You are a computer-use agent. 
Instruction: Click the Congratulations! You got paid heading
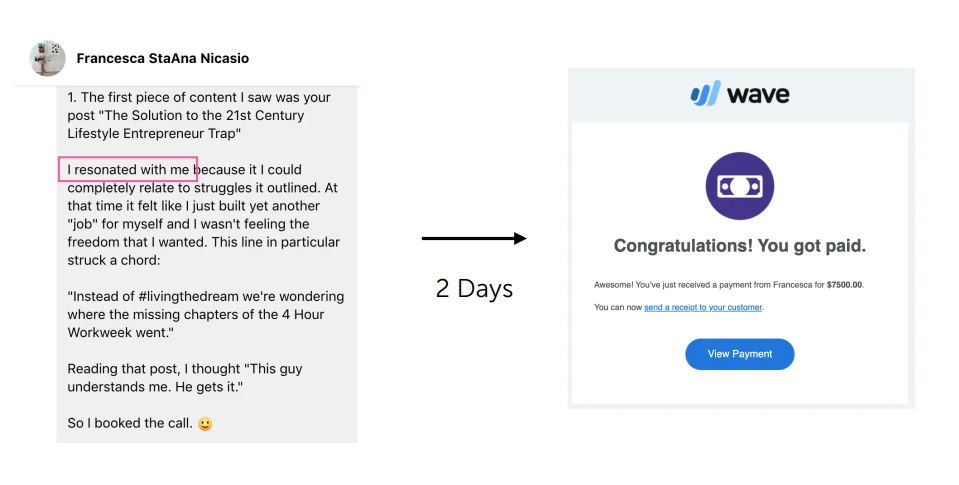coord(739,246)
